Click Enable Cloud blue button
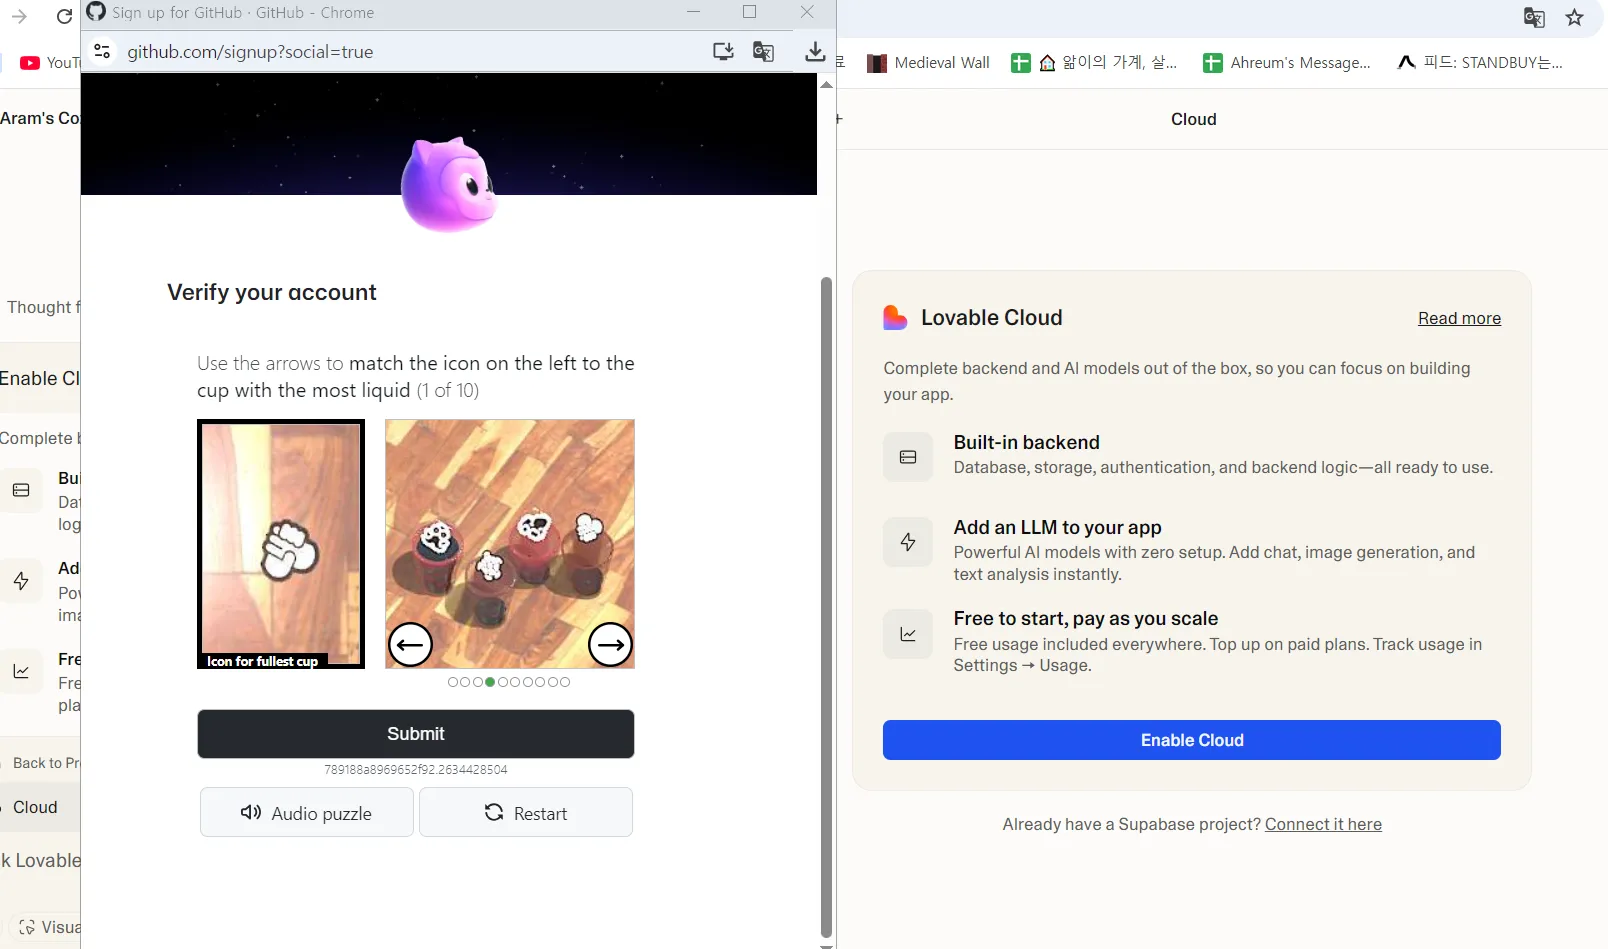 click(1192, 740)
